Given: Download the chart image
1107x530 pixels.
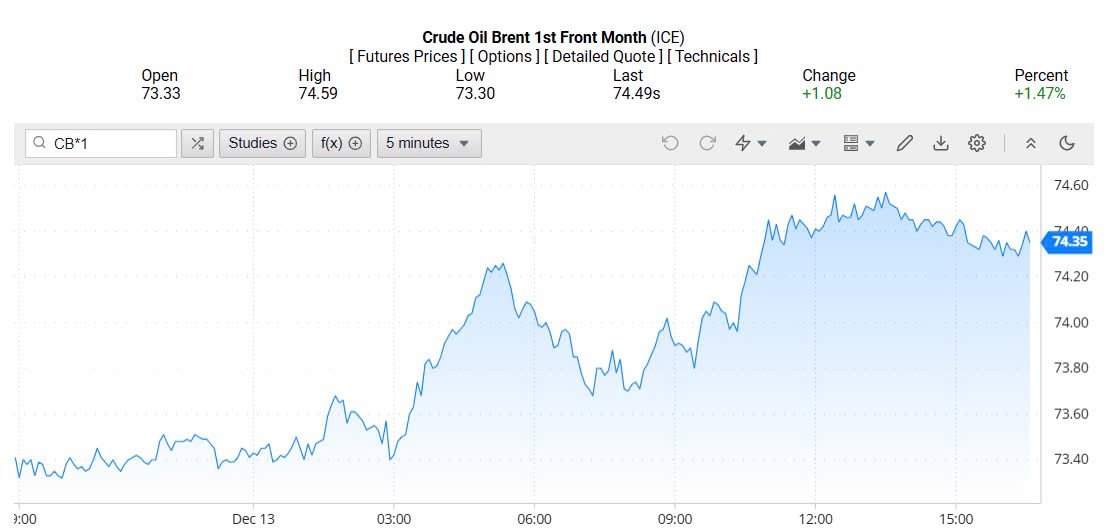Looking at the screenshot, I should 940,143.
